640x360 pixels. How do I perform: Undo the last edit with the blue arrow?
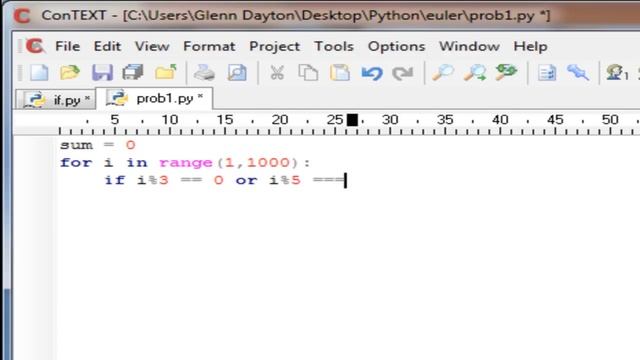point(372,73)
